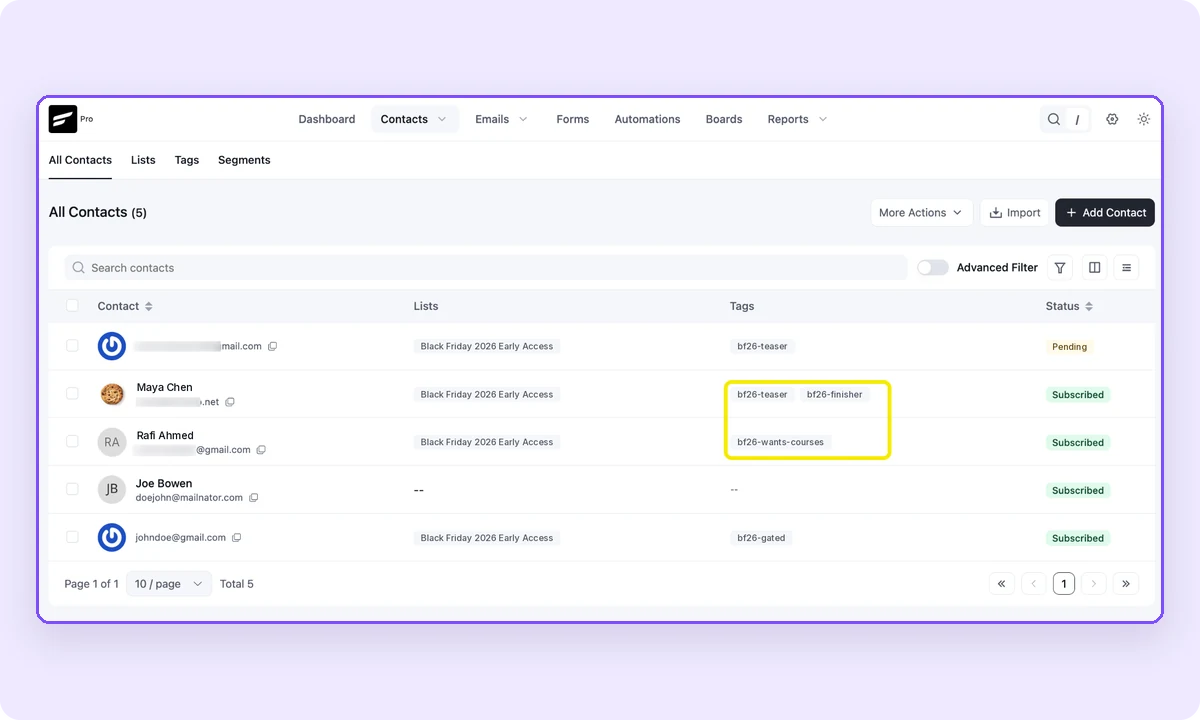Sort by Contact column arrows
Viewport: 1200px width, 720px height.
(149, 306)
